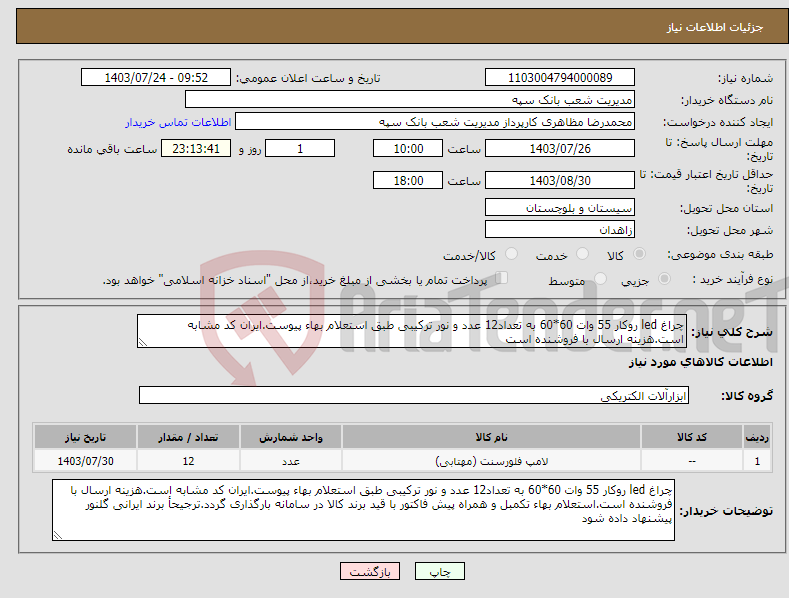Select the کالا radio button
789x598 pixels.
(640, 254)
